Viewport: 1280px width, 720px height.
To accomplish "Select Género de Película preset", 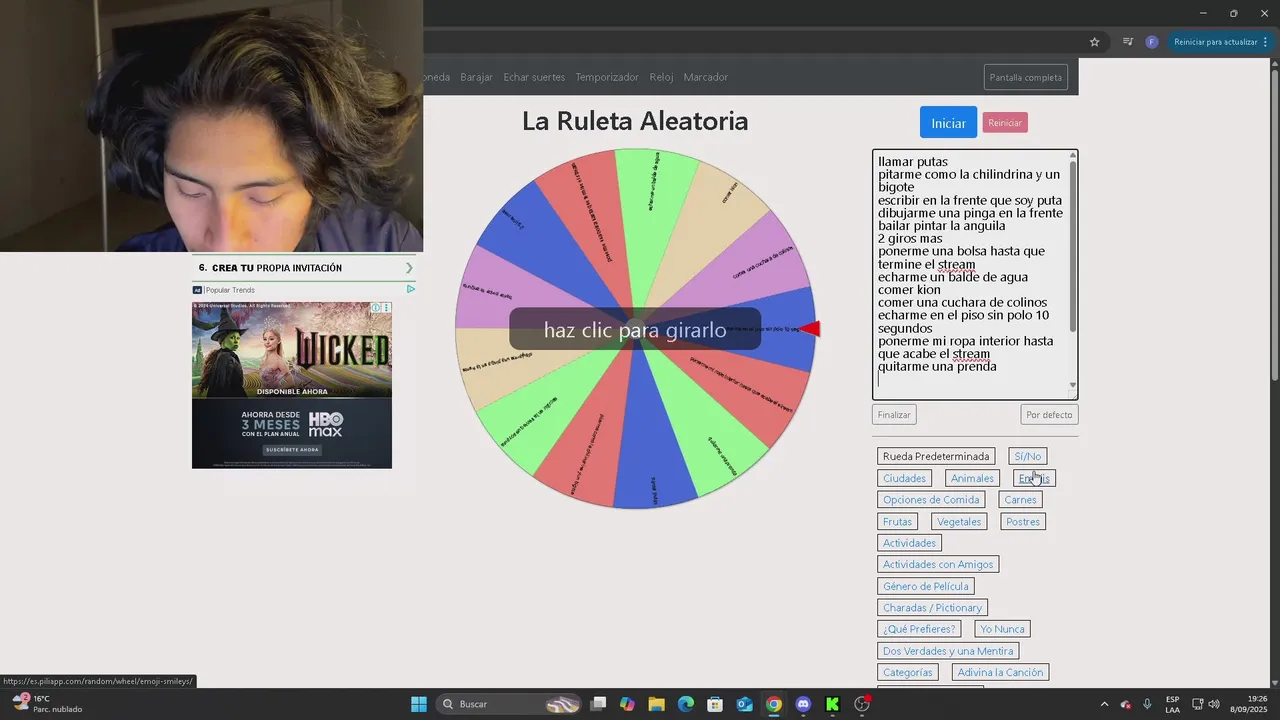I will pos(925,587).
